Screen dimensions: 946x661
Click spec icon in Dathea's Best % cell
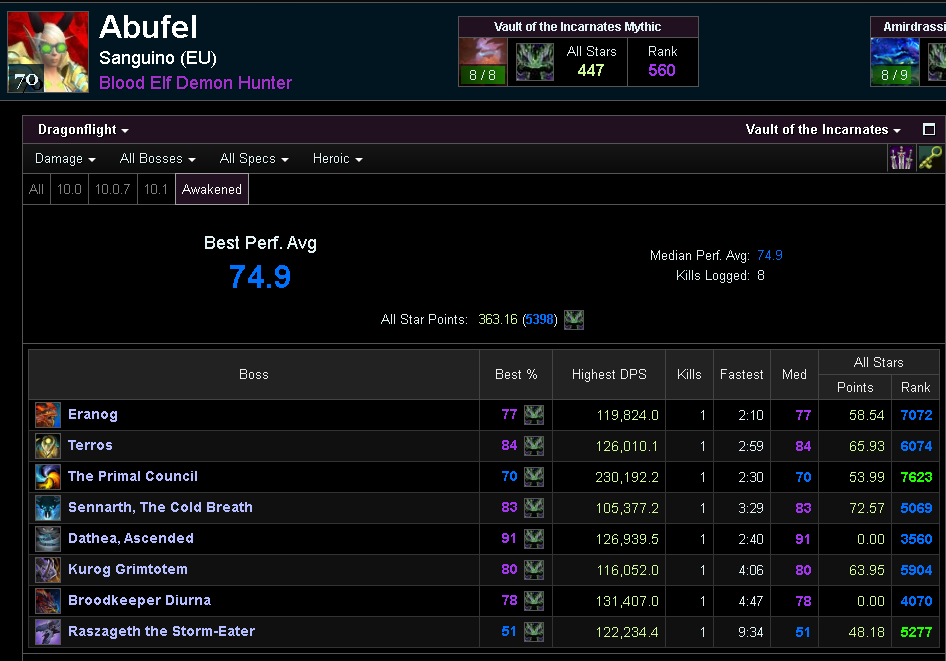pos(534,539)
